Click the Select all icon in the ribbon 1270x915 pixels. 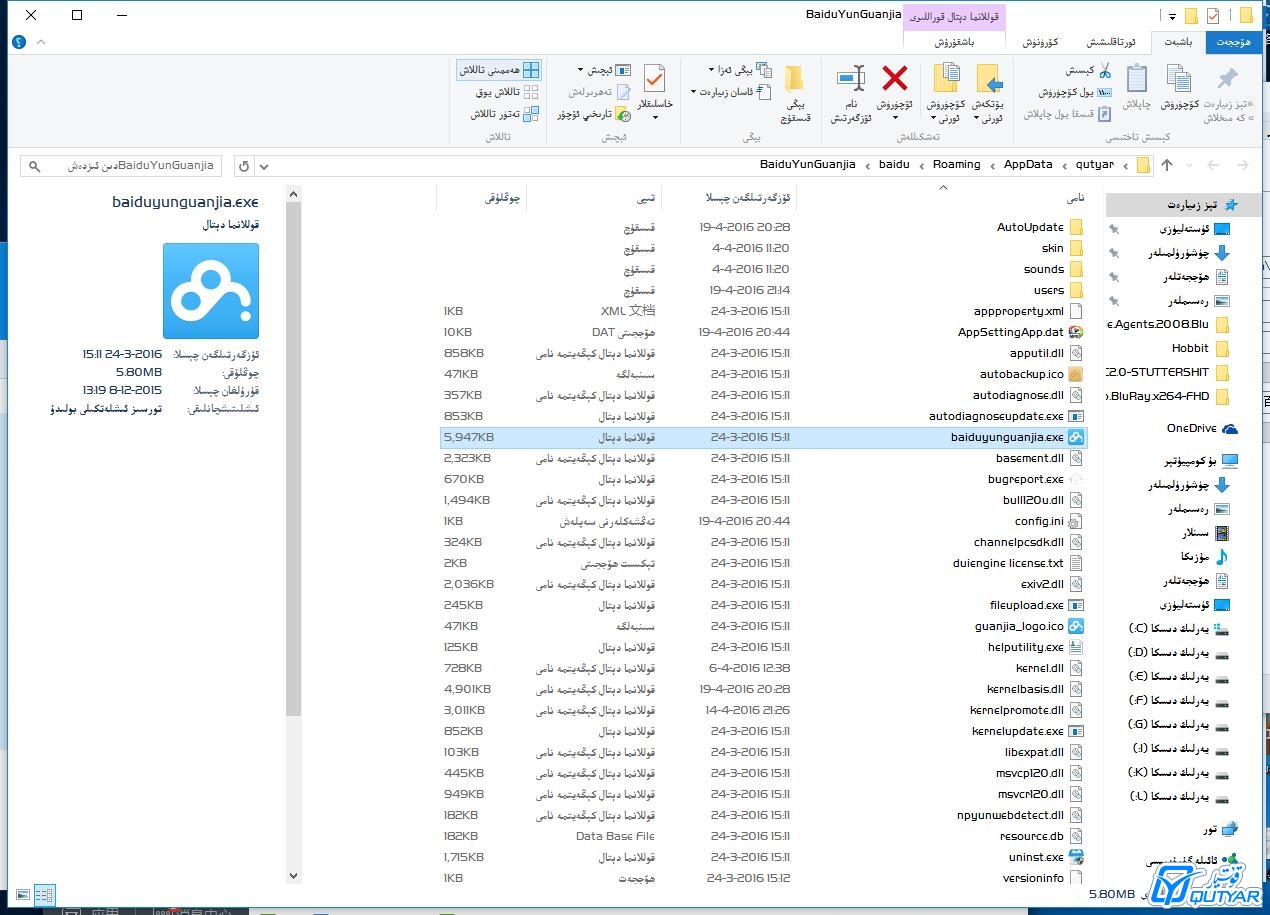(x=531, y=70)
